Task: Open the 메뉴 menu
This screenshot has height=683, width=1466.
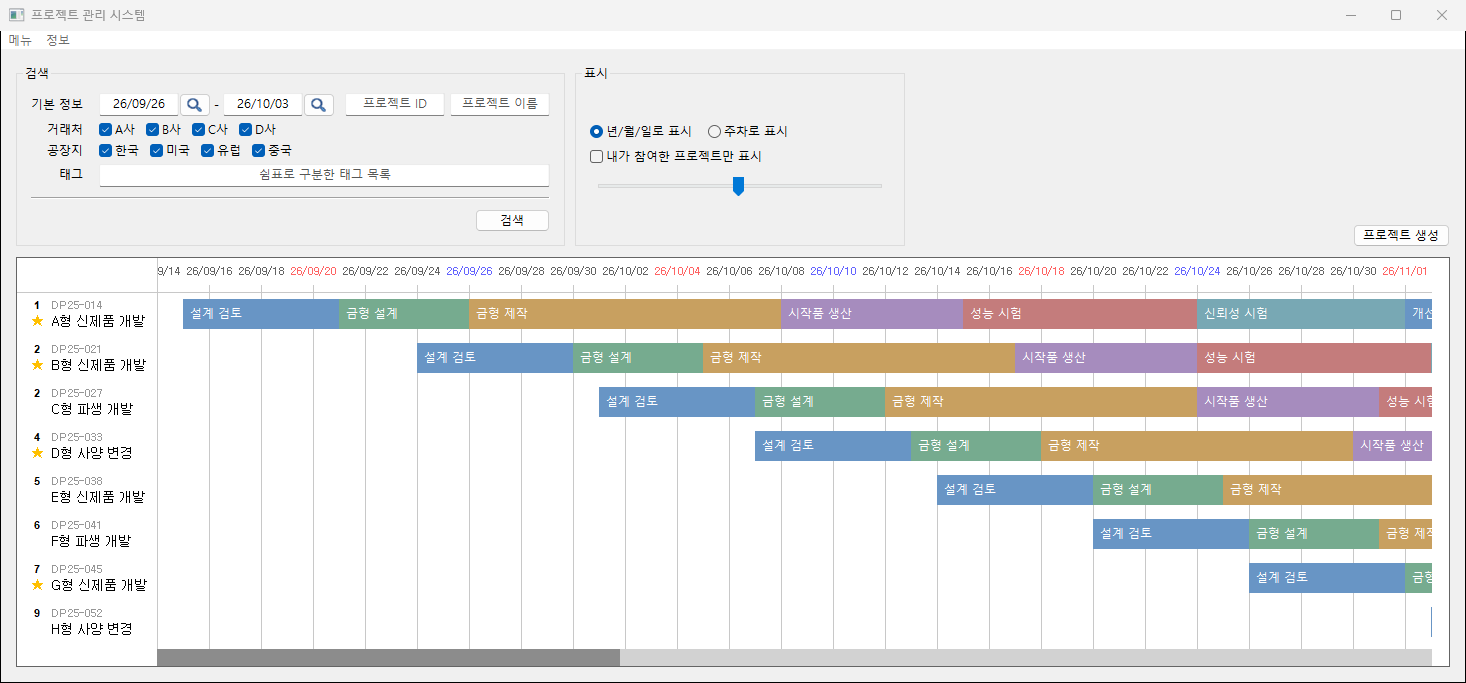Action: (x=20, y=40)
